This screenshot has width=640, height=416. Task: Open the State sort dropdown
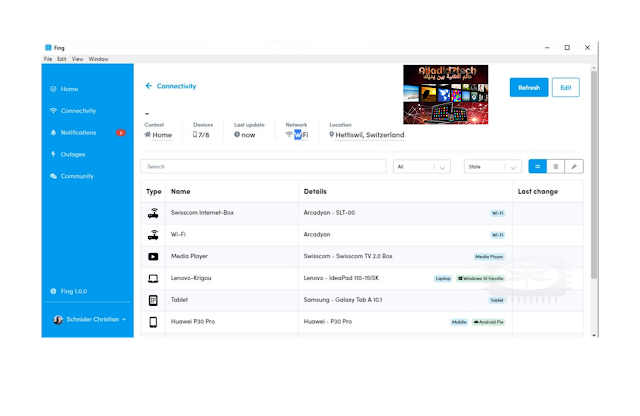point(493,167)
